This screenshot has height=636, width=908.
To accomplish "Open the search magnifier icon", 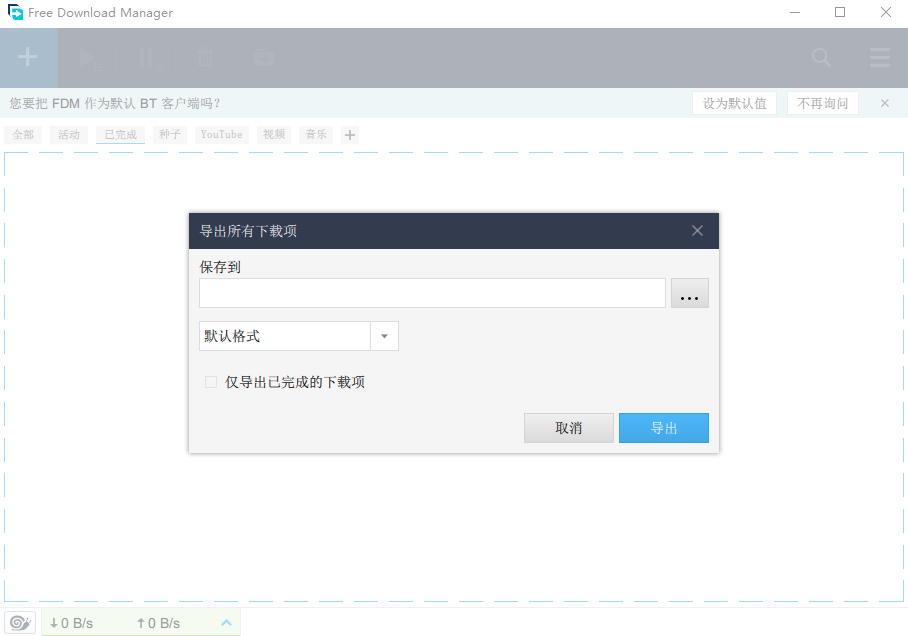I will coord(821,57).
